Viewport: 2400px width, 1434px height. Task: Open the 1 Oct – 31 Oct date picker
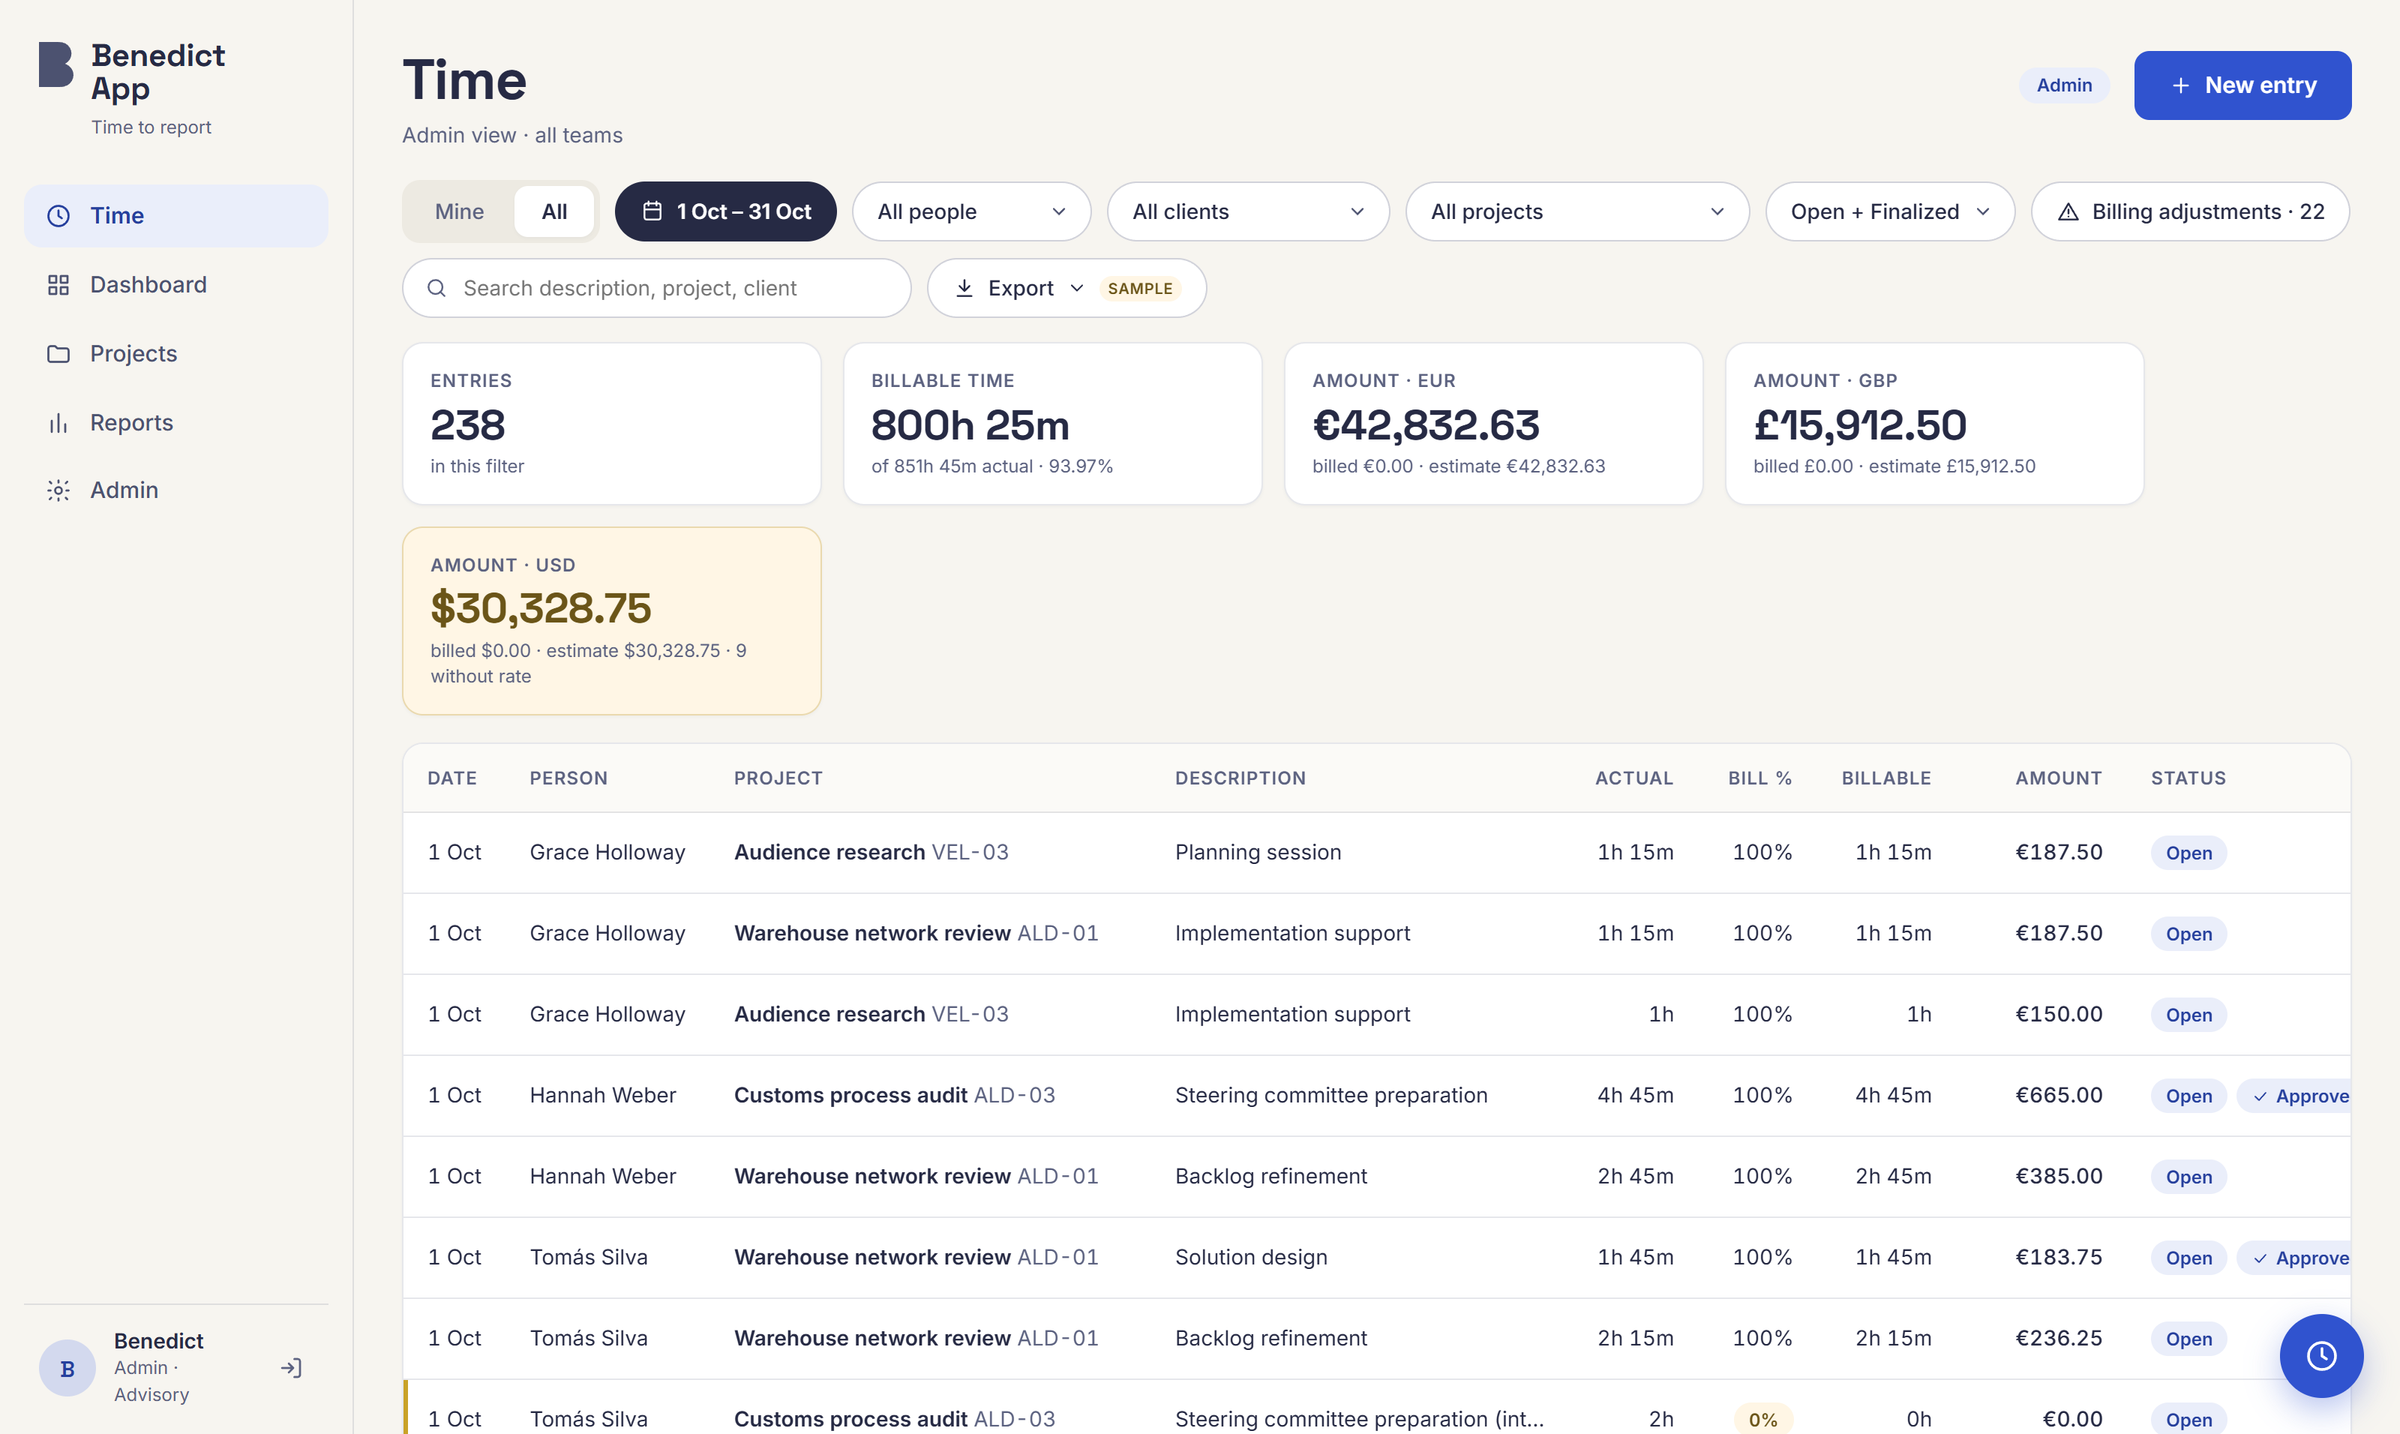click(x=726, y=211)
